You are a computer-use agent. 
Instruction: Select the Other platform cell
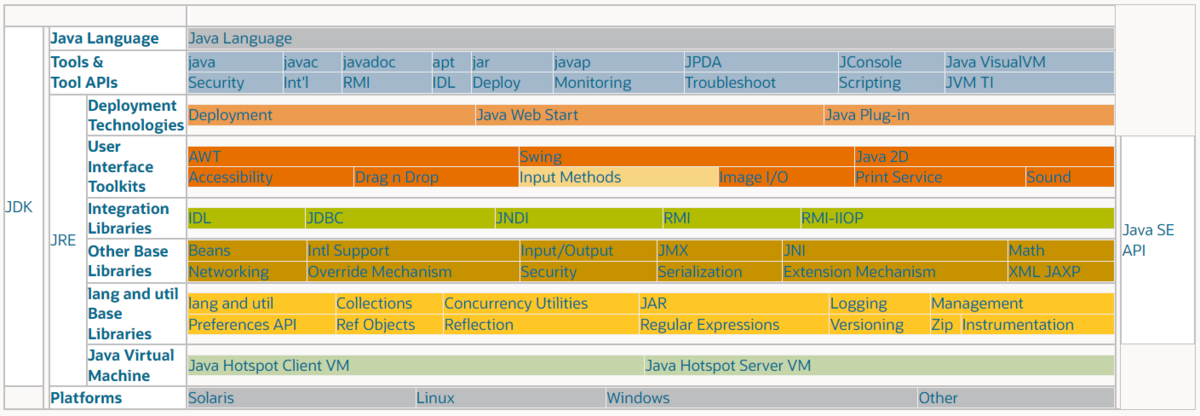tap(1016, 397)
